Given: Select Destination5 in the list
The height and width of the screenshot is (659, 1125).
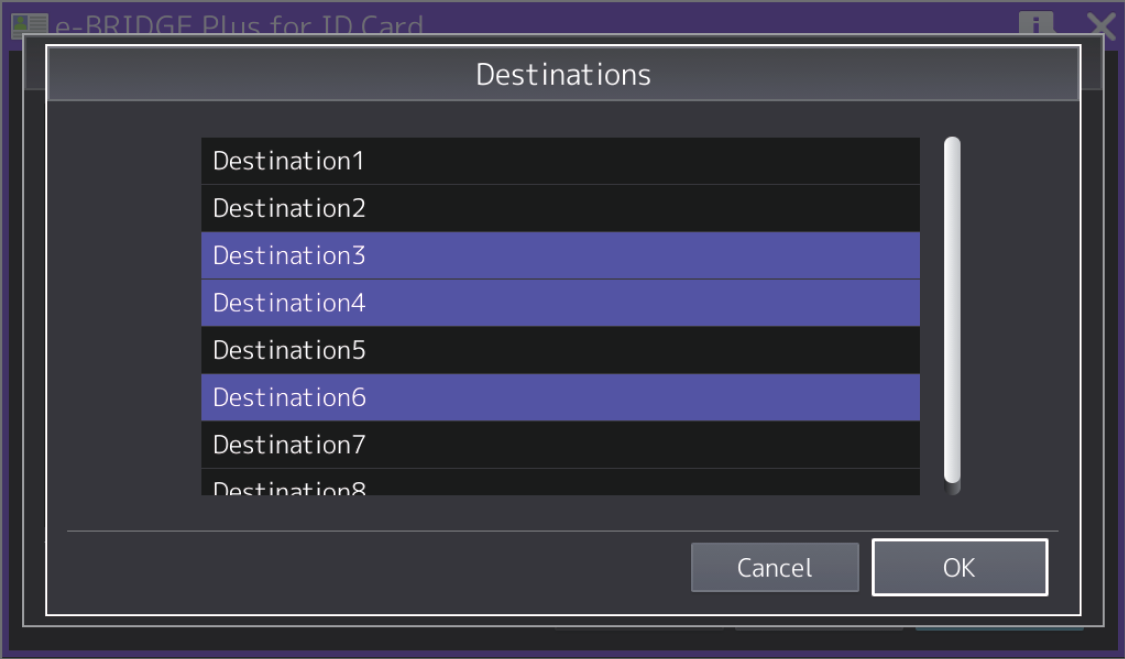Looking at the screenshot, I should pos(560,350).
